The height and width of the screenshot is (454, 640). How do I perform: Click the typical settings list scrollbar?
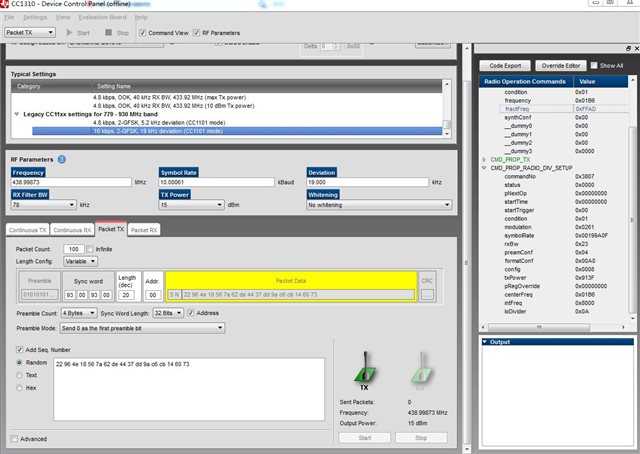(447, 124)
